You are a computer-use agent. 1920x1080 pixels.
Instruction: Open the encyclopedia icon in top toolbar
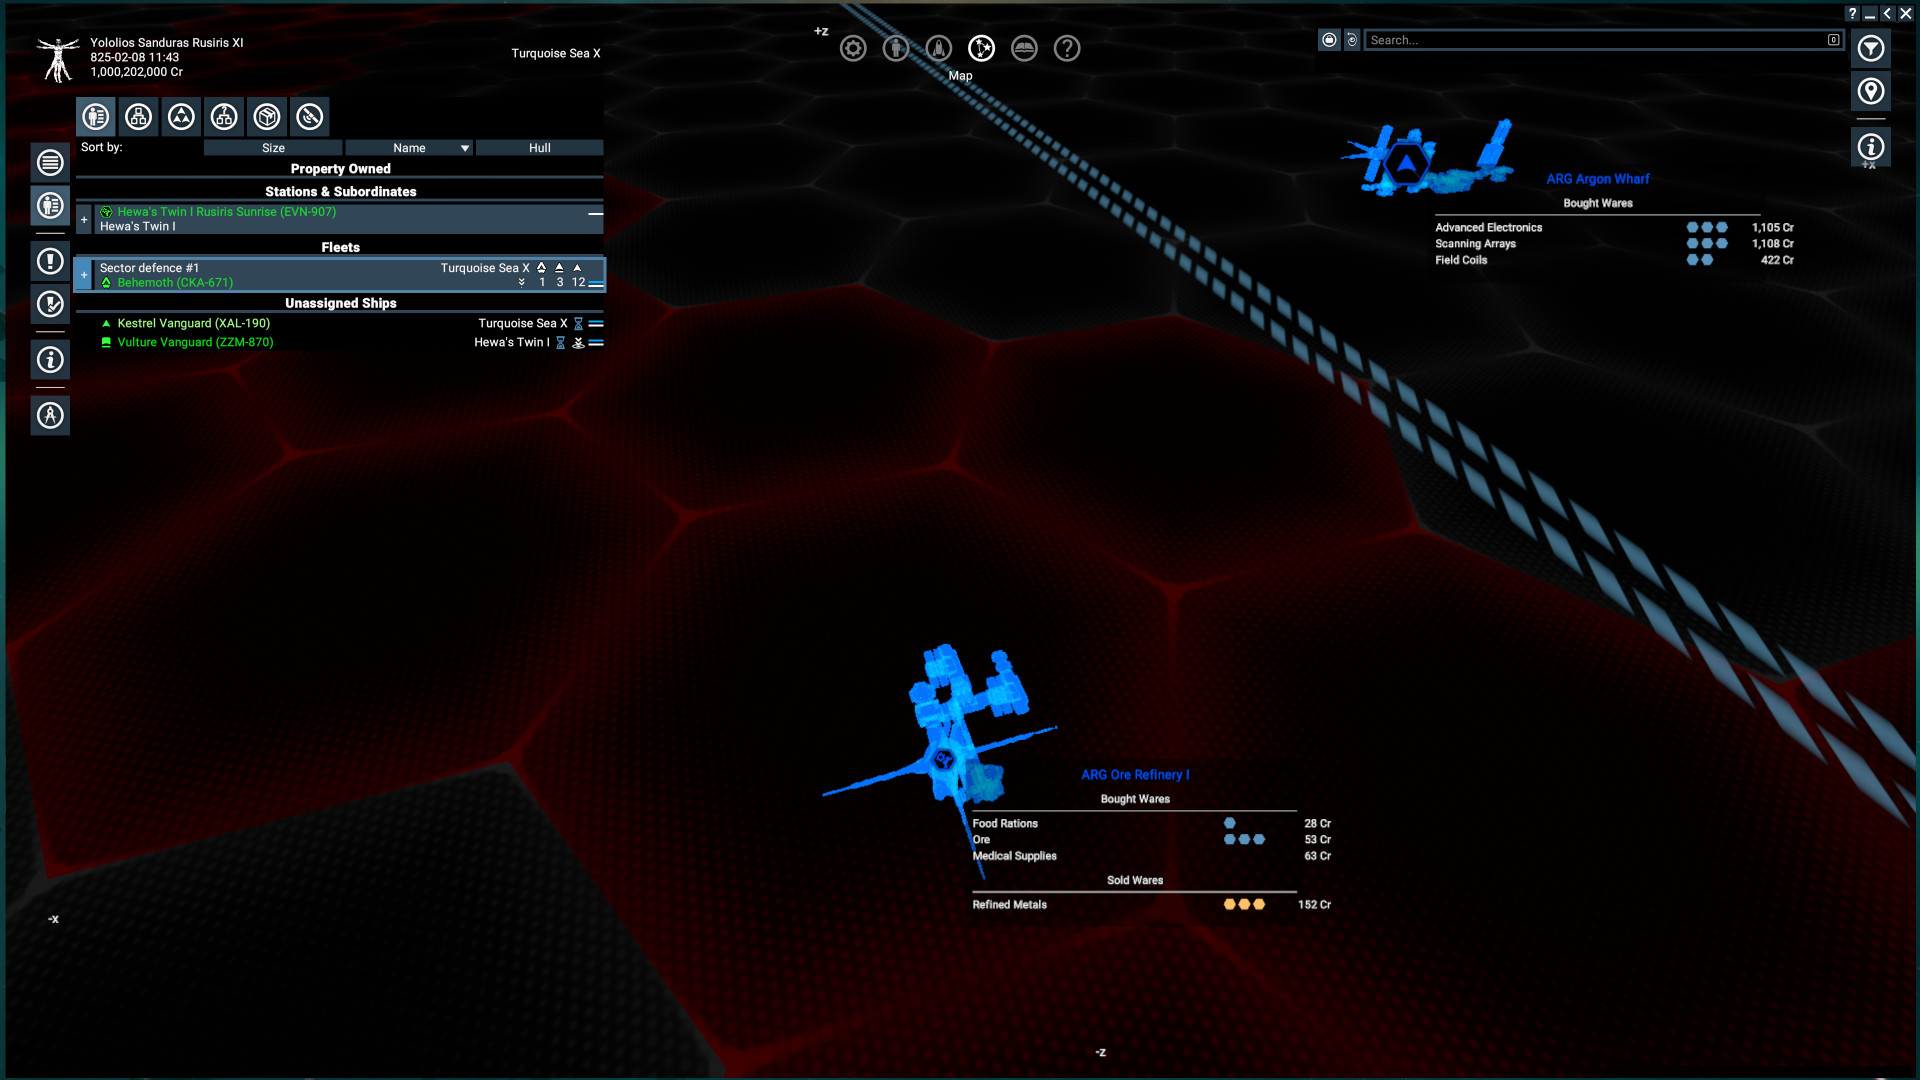coord(1024,48)
